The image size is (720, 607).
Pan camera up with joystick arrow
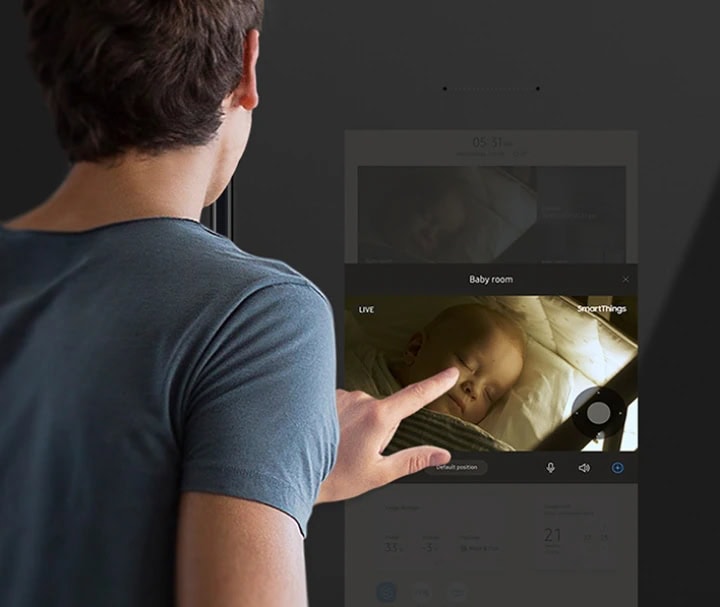pos(598,392)
